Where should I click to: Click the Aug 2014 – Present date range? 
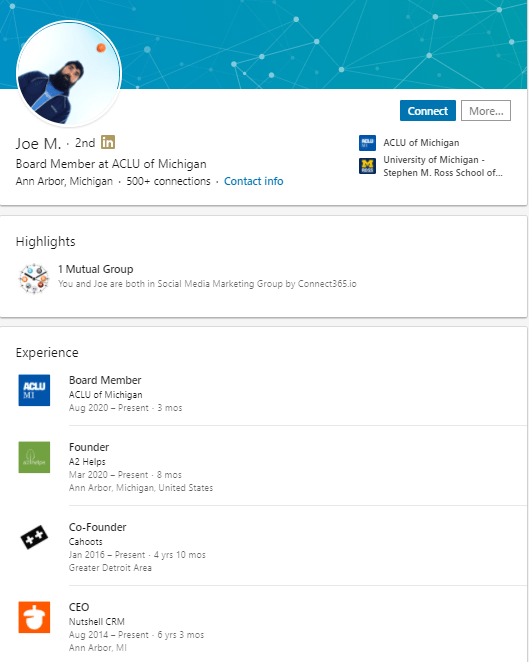coord(109,635)
